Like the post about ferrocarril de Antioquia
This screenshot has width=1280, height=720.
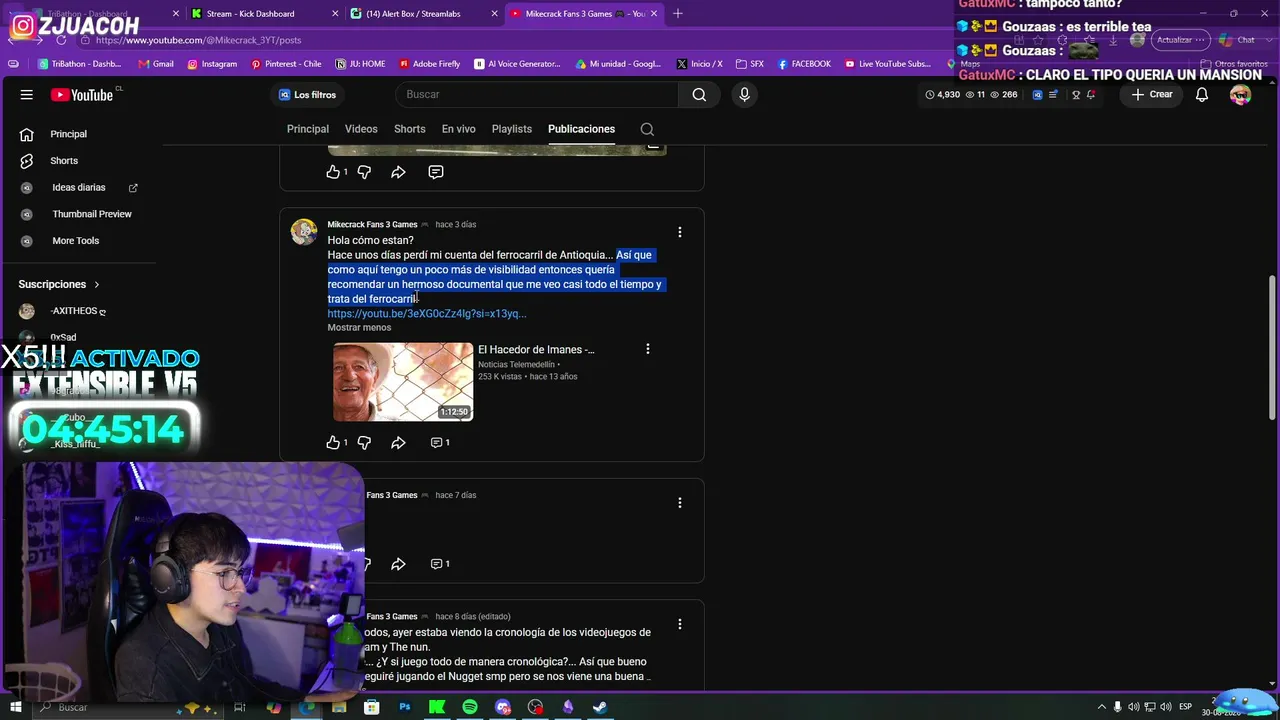coord(333,442)
